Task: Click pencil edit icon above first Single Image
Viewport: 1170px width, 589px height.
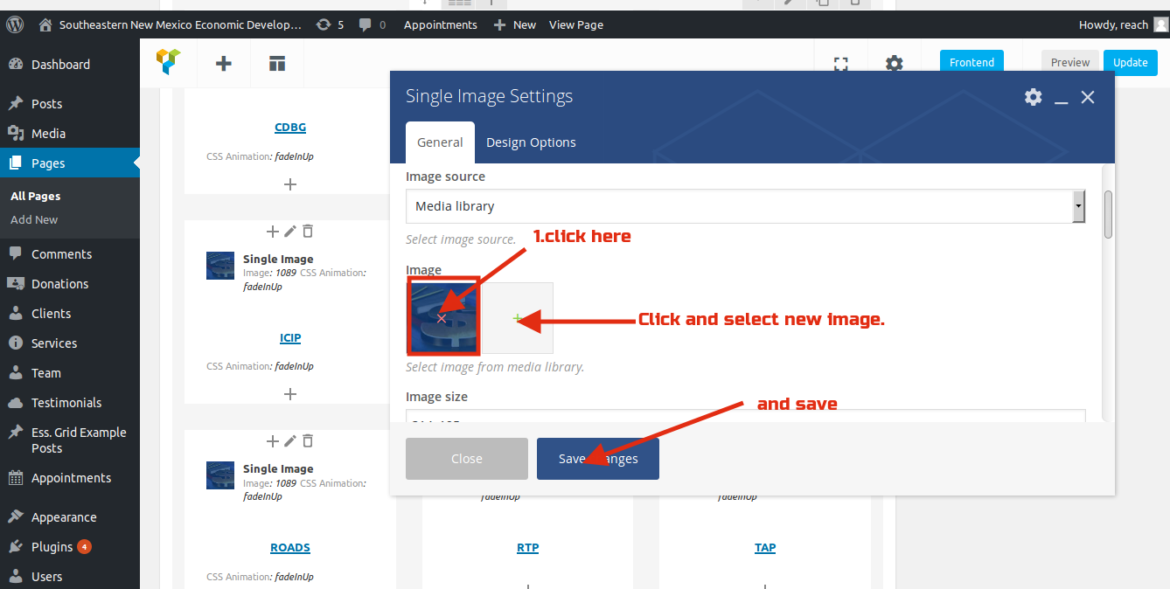Action: tap(290, 231)
